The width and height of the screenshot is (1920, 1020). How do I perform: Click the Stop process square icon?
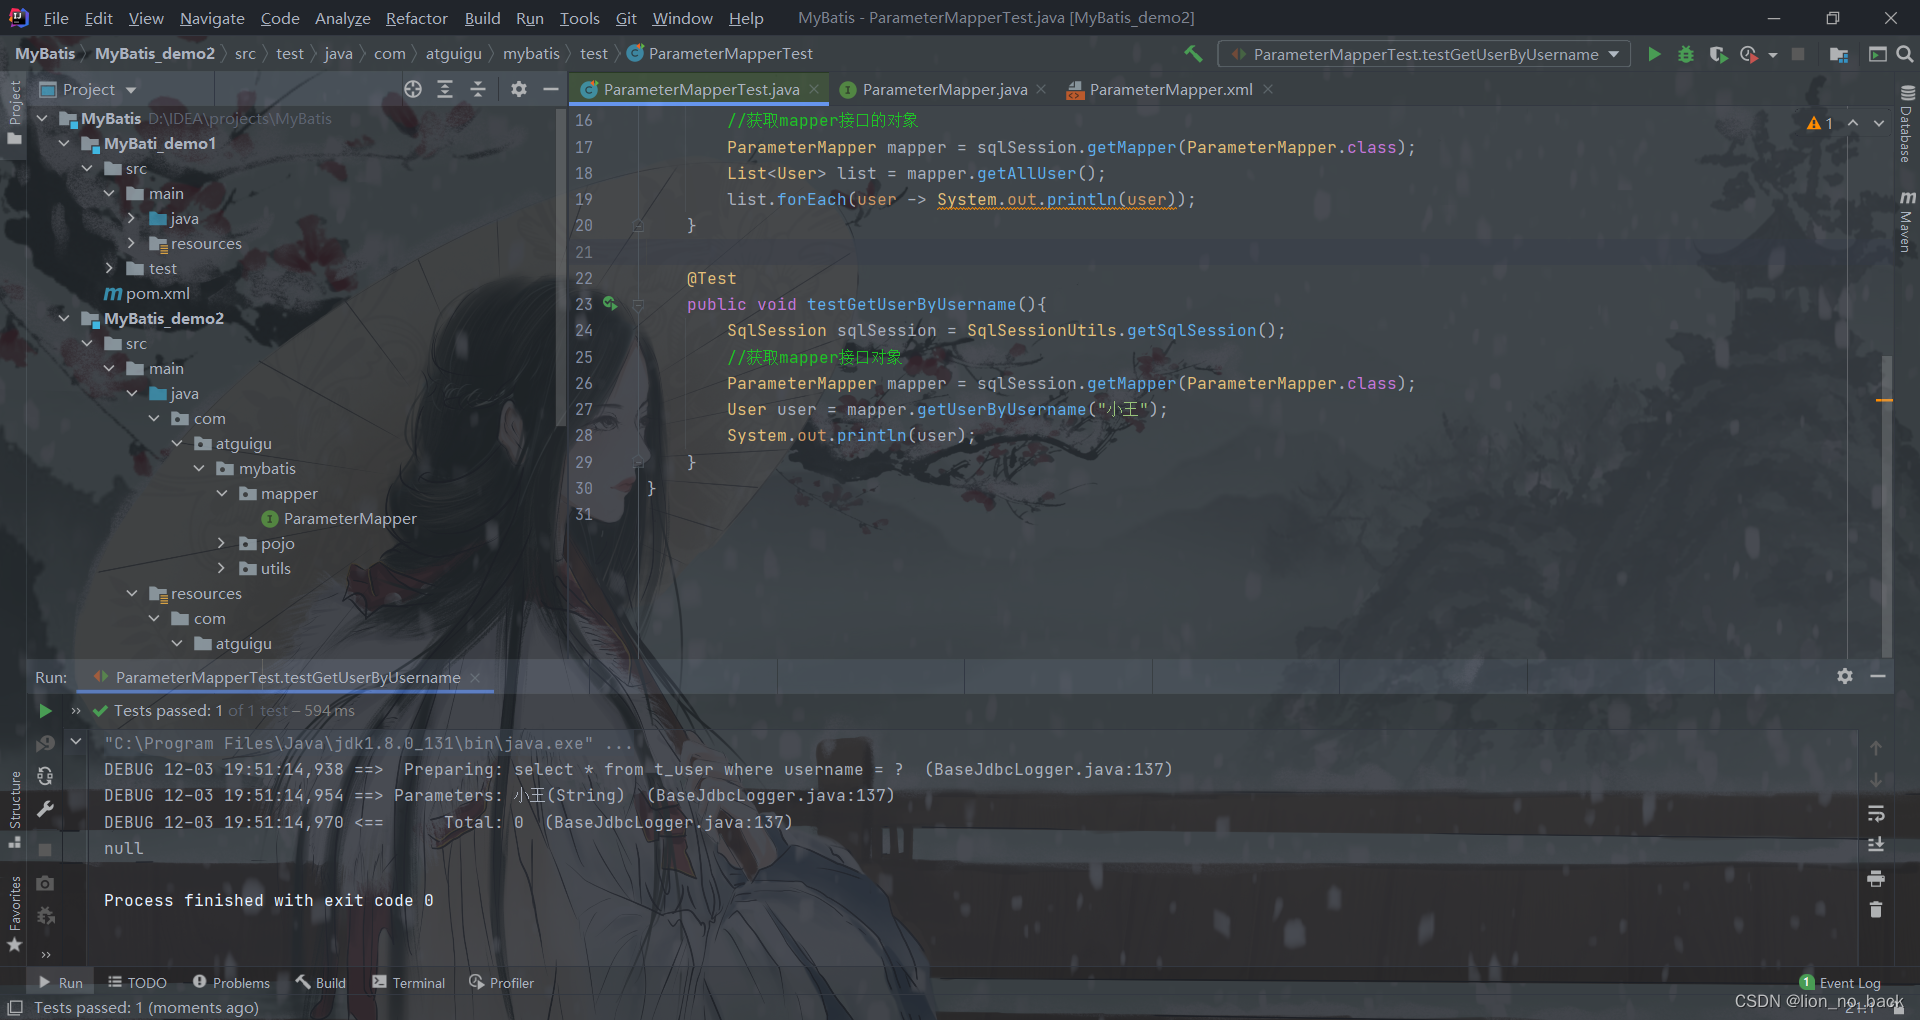pos(1798,54)
